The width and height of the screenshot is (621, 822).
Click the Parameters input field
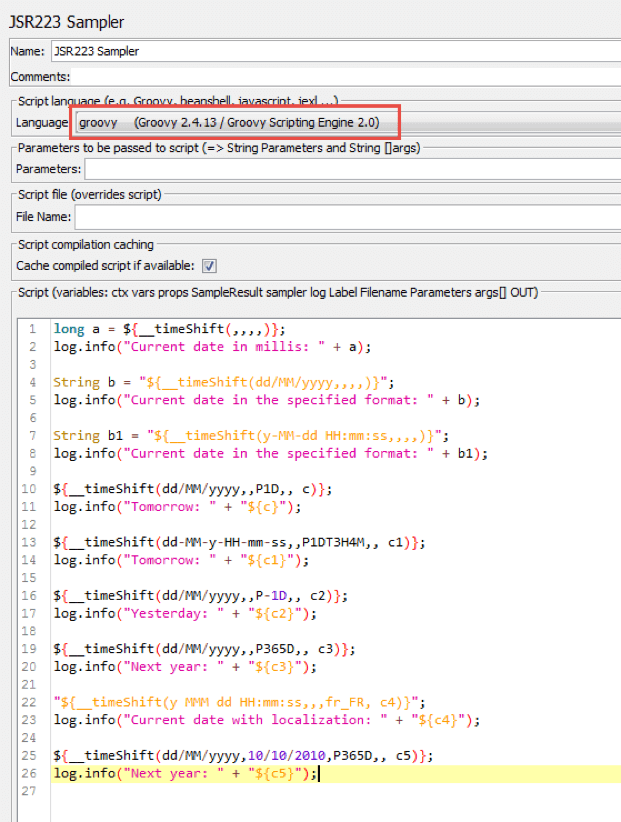point(353,169)
